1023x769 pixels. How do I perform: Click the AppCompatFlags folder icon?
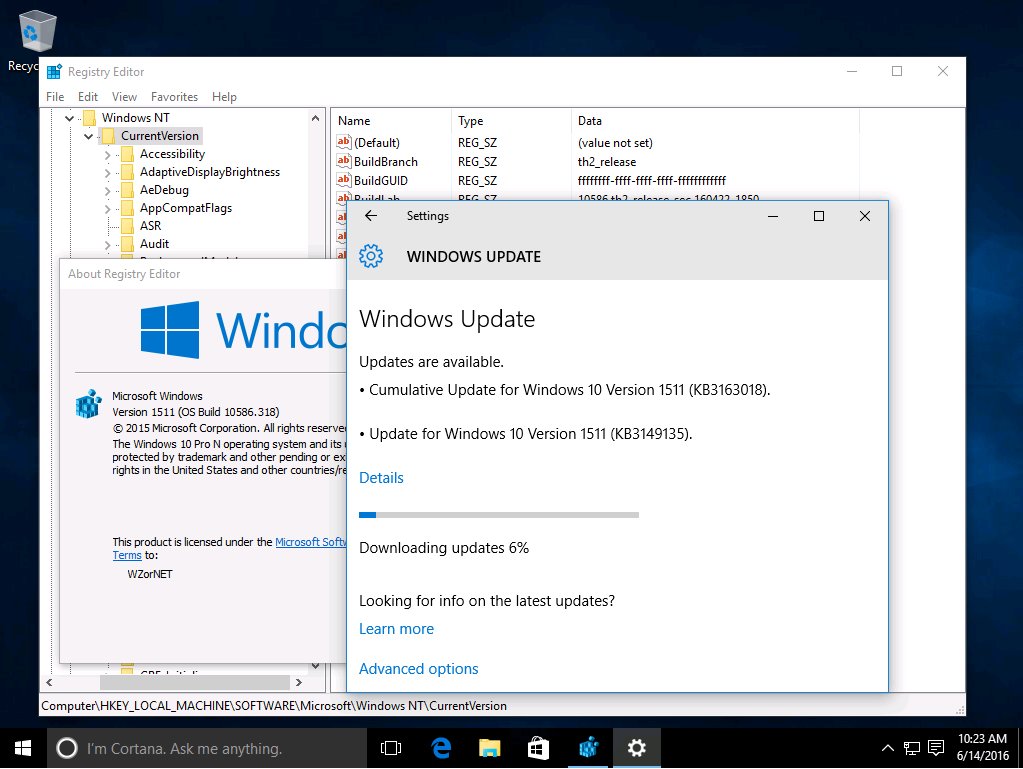click(128, 208)
